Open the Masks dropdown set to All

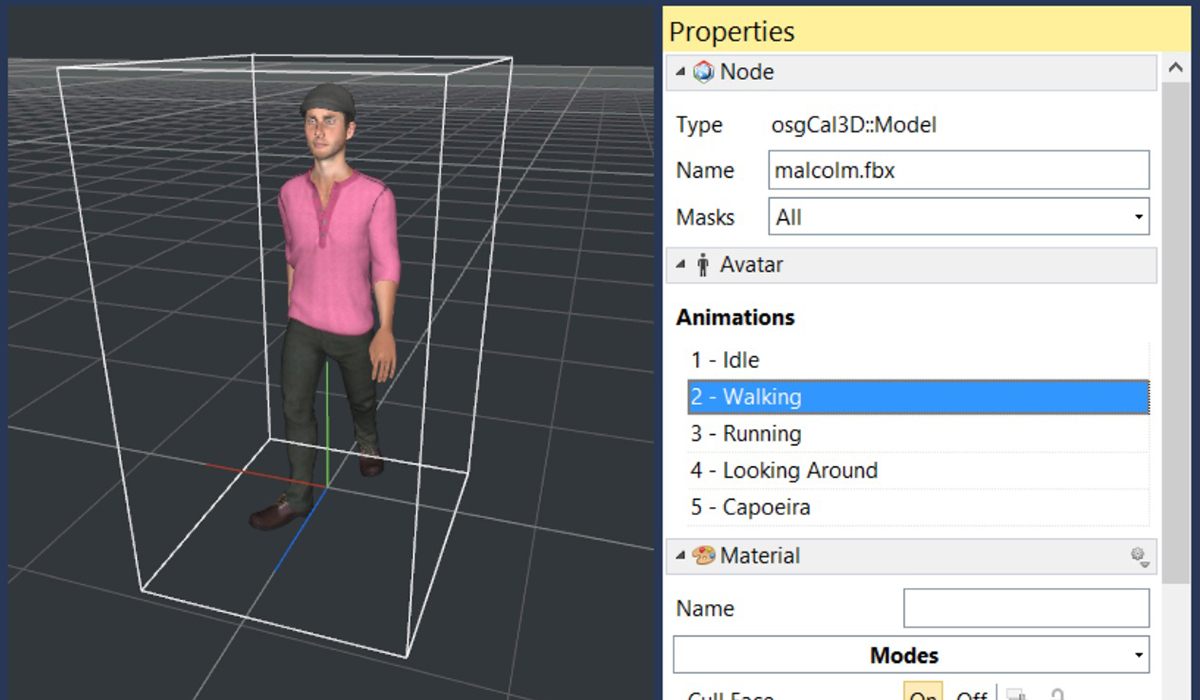958,217
